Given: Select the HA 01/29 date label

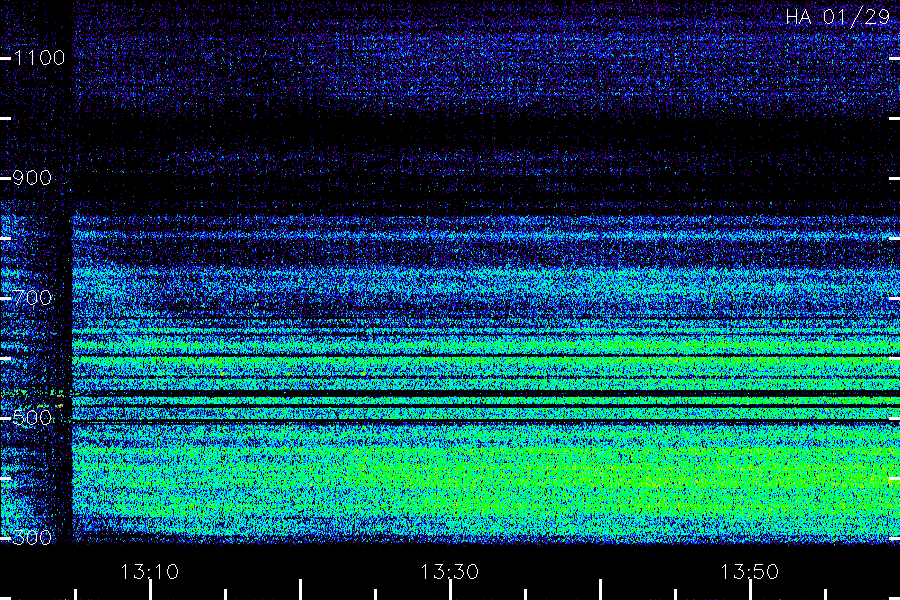Looking at the screenshot, I should pyautogui.click(x=837, y=17).
